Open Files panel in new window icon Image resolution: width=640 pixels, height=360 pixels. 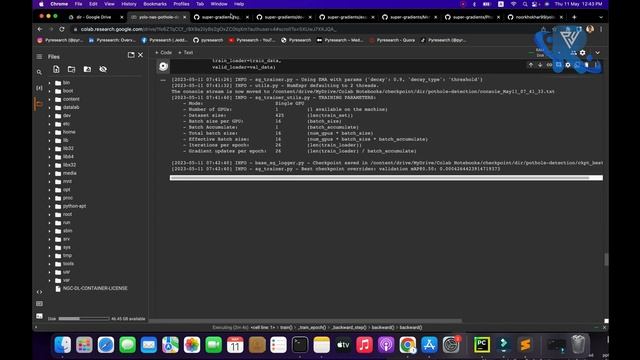click(x=131, y=55)
